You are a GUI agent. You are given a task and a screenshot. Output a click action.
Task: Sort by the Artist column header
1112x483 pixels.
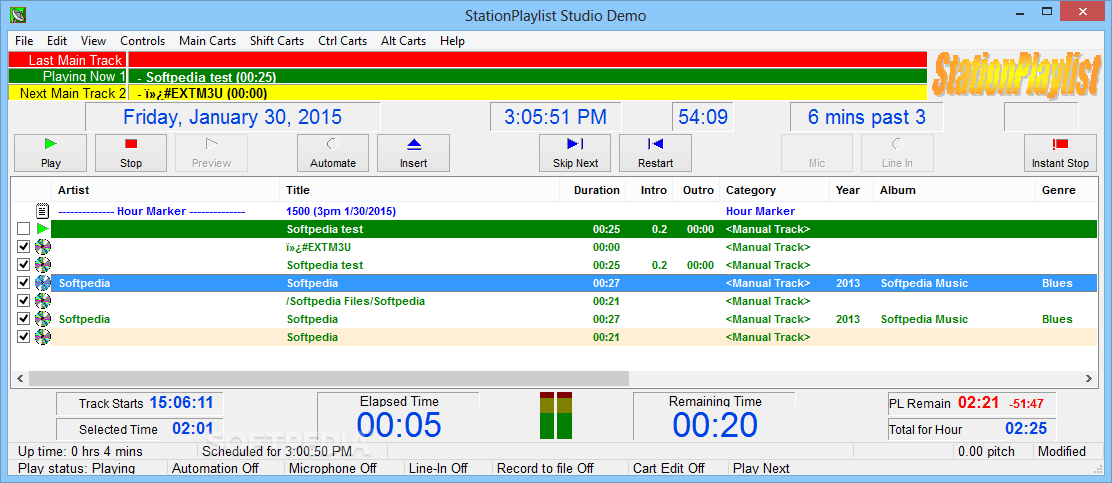165,190
